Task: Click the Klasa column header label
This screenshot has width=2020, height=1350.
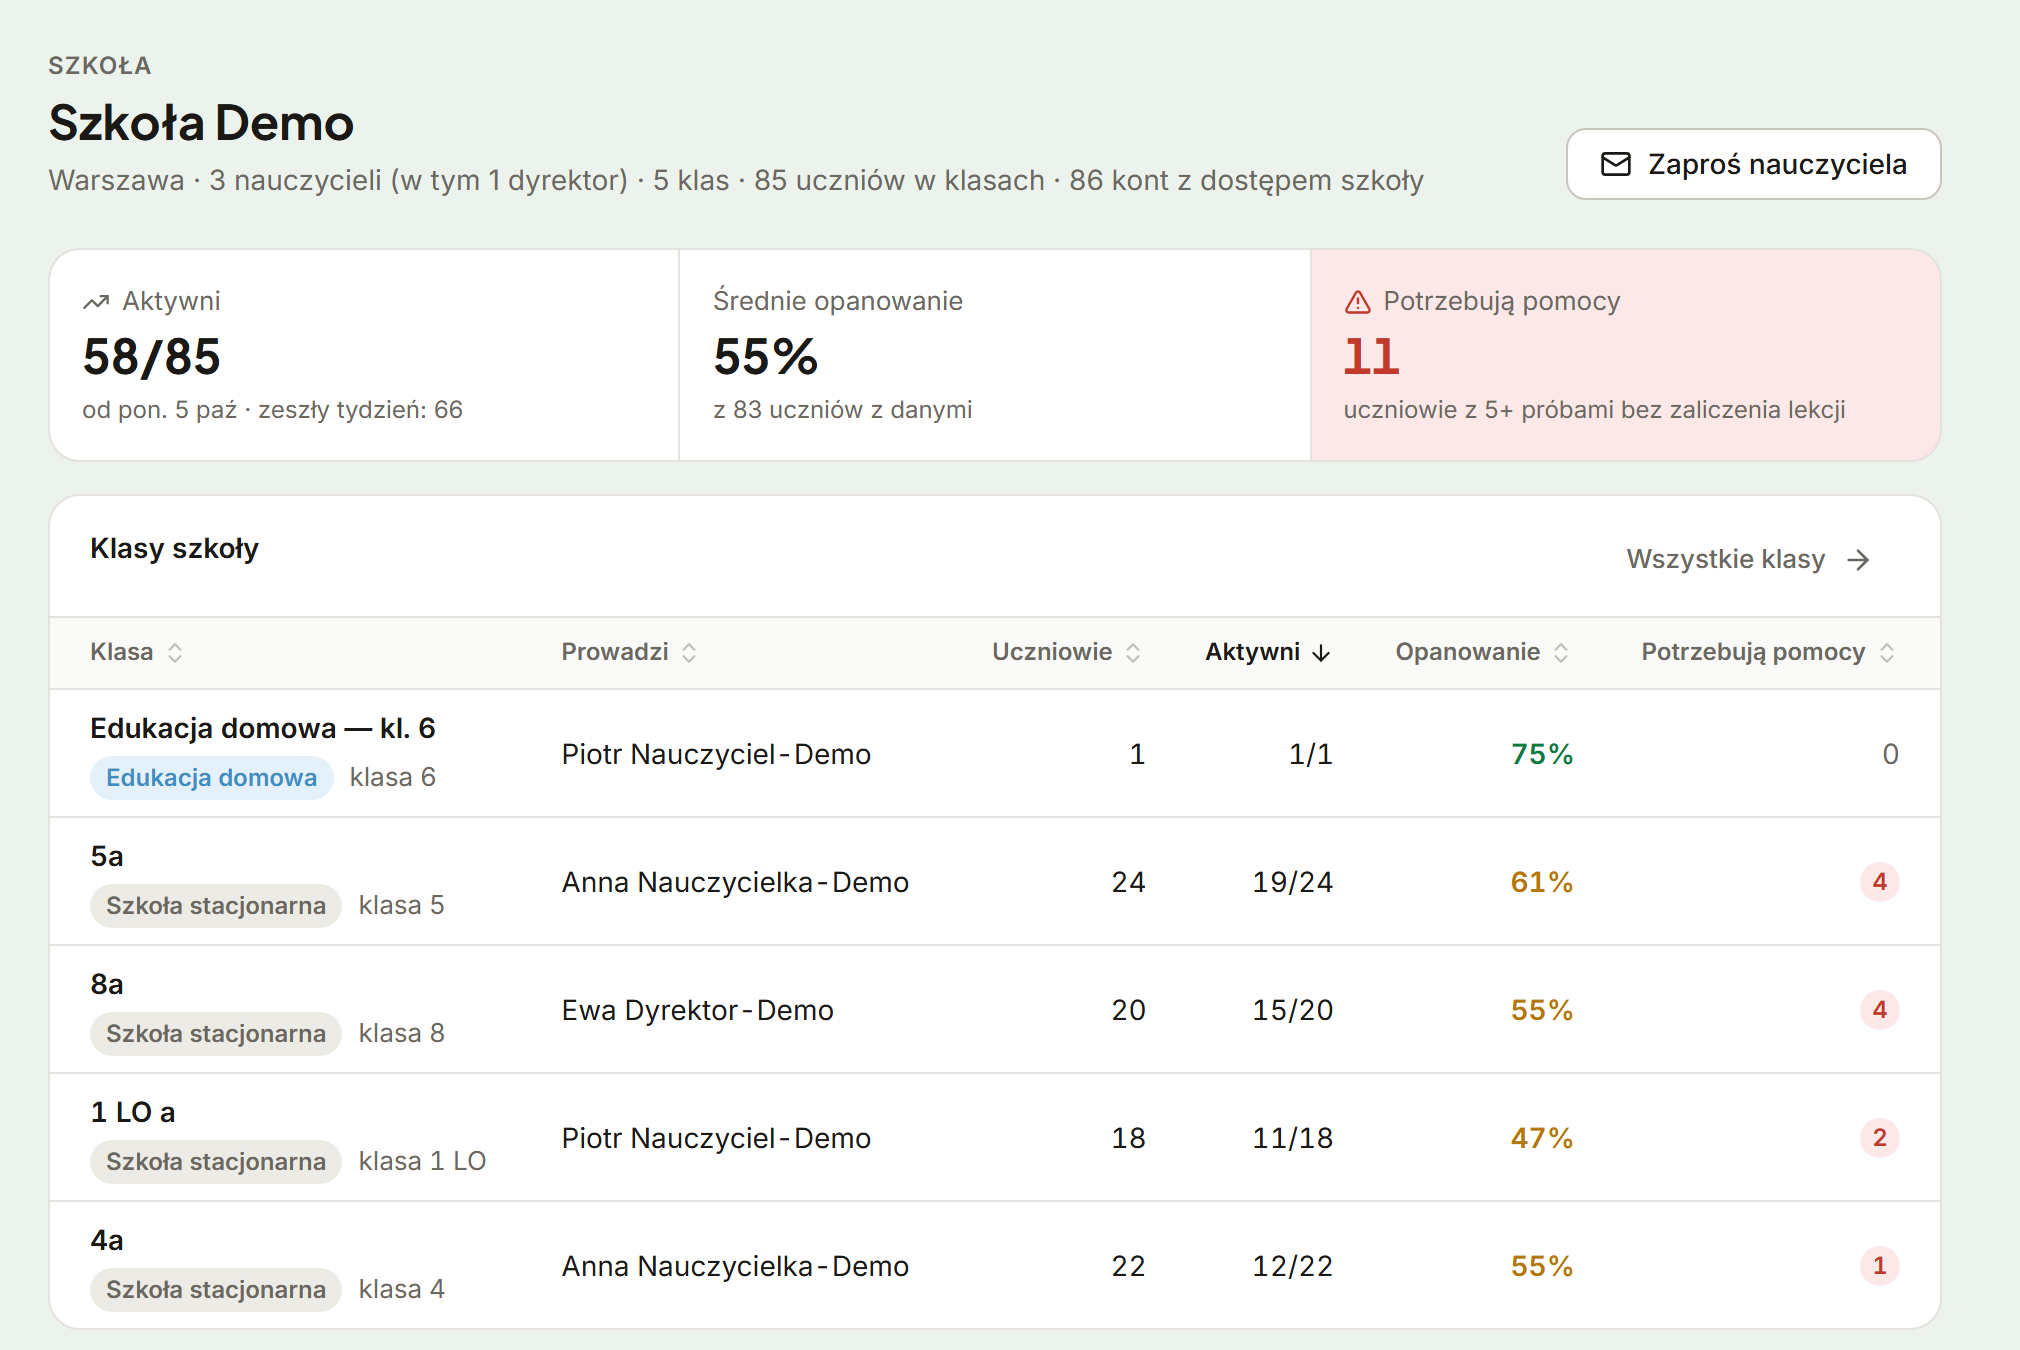Action: pyautogui.click(x=122, y=652)
